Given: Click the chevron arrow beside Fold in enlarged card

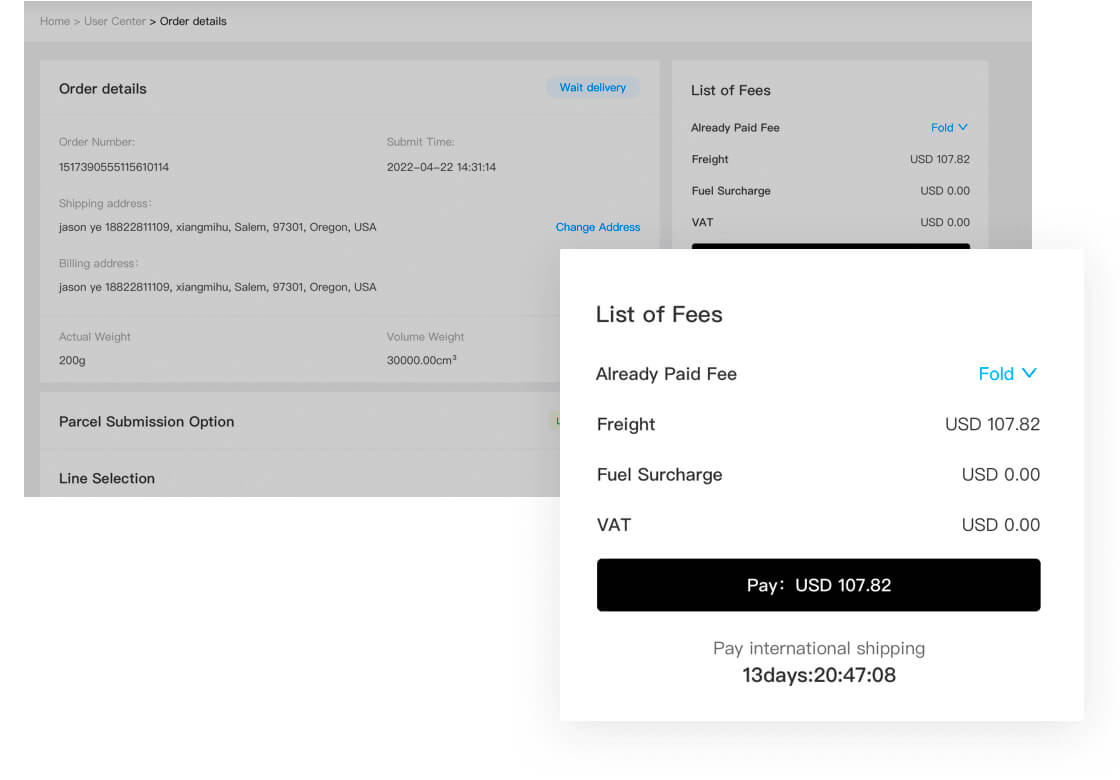Looking at the screenshot, I should point(1029,373).
